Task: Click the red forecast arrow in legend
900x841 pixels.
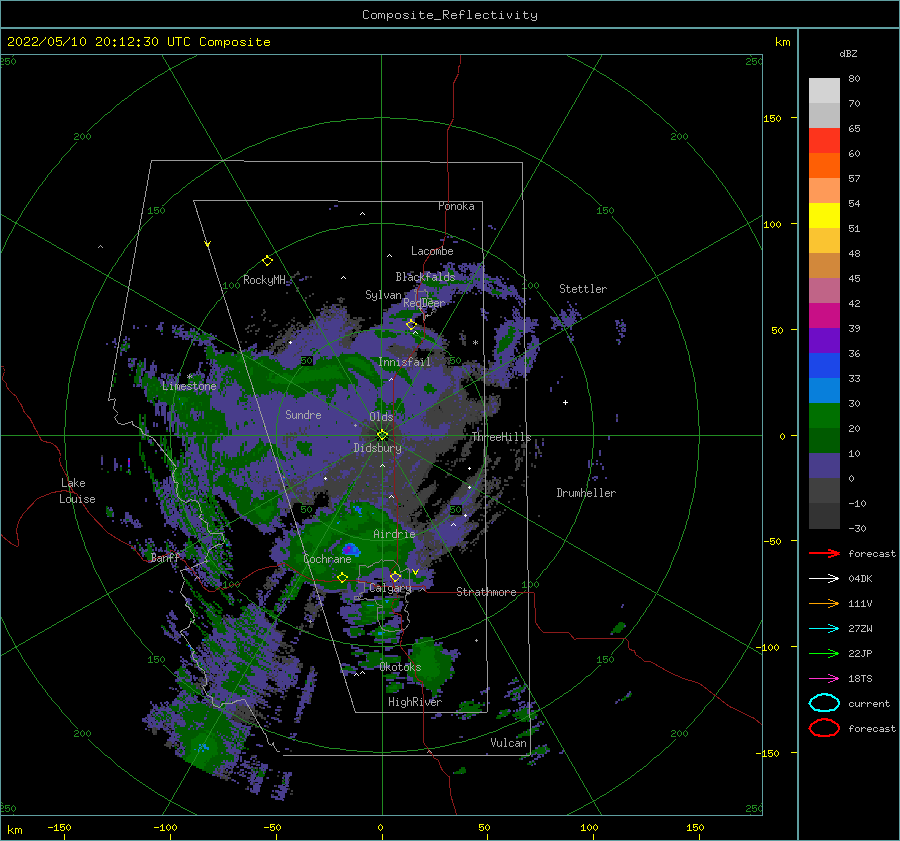Action: [x=824, y=553]
